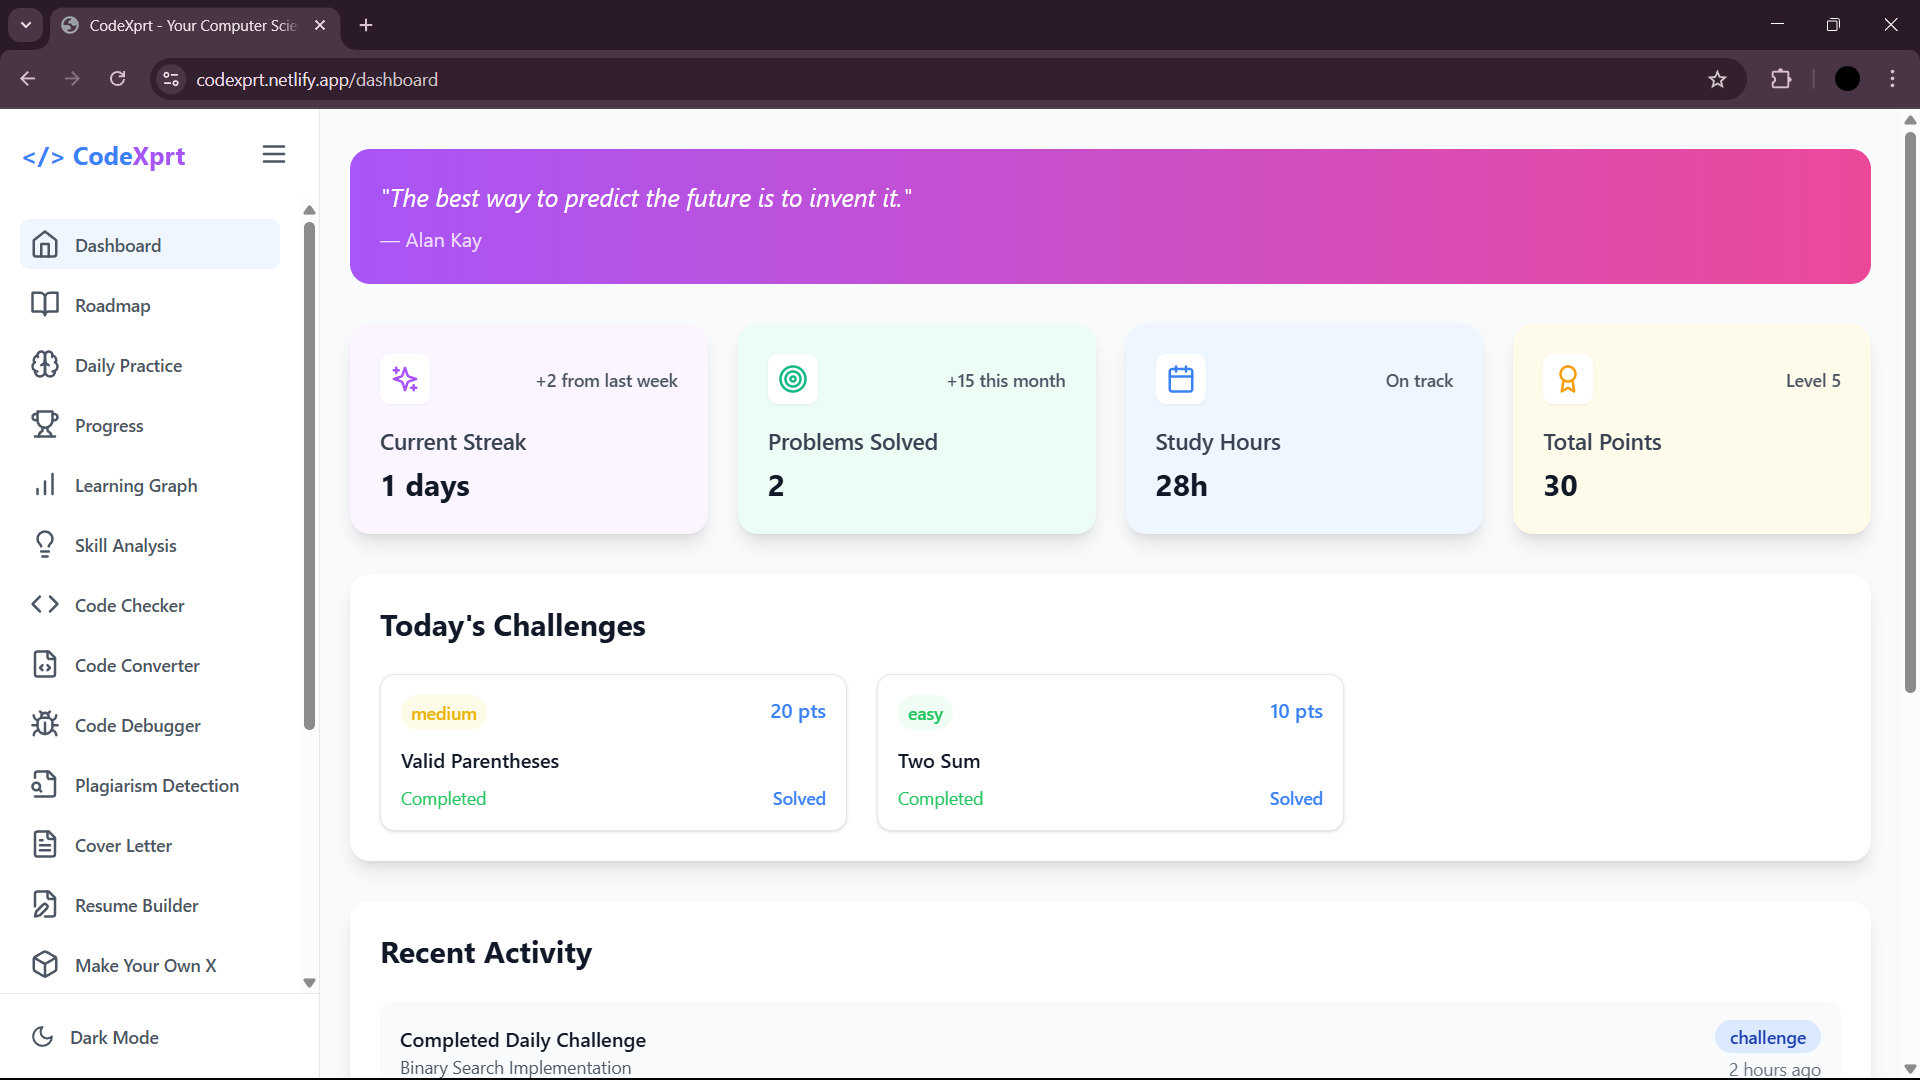Image resolution: width=1920 pixels, height=1080 pixels.
Task: Click Plagiarism Detection file search icon
Action: coord(45,784)
